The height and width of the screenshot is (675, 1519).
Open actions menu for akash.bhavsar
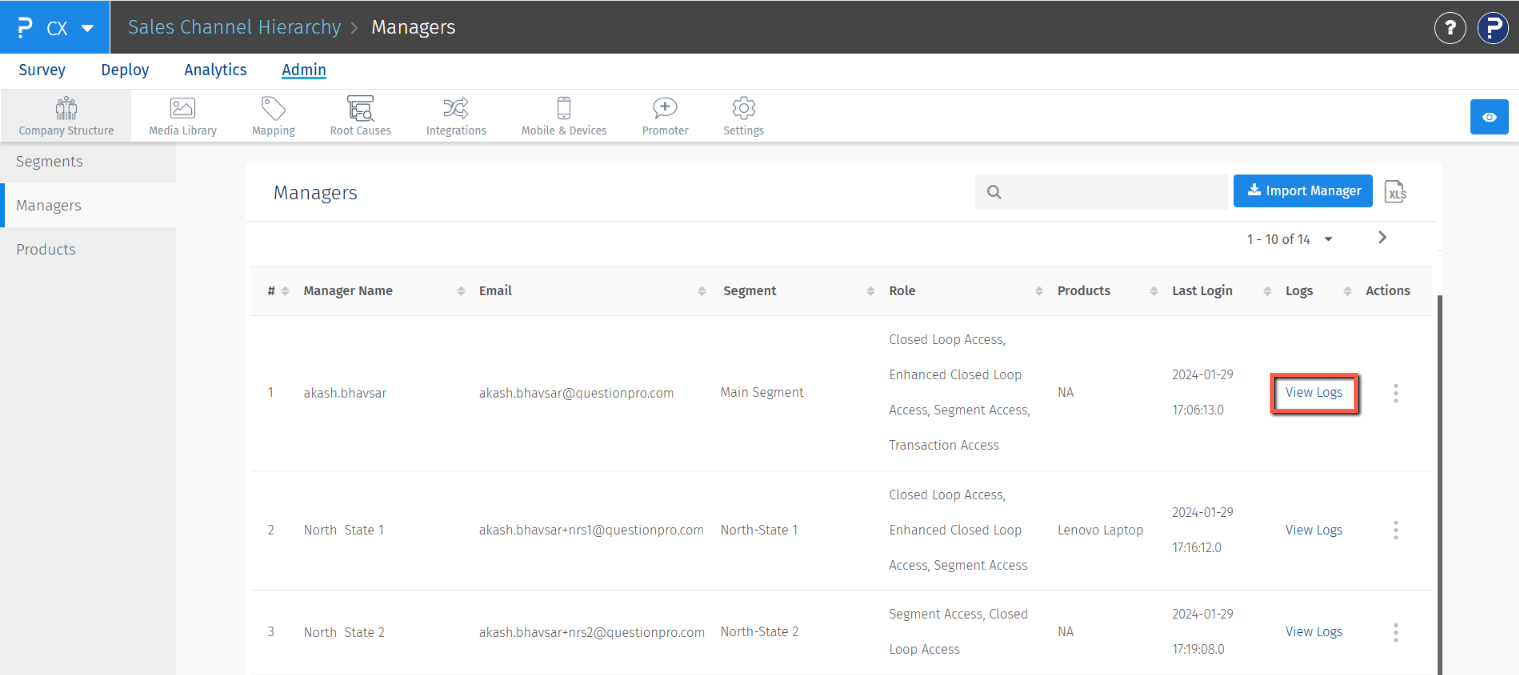1395,393
